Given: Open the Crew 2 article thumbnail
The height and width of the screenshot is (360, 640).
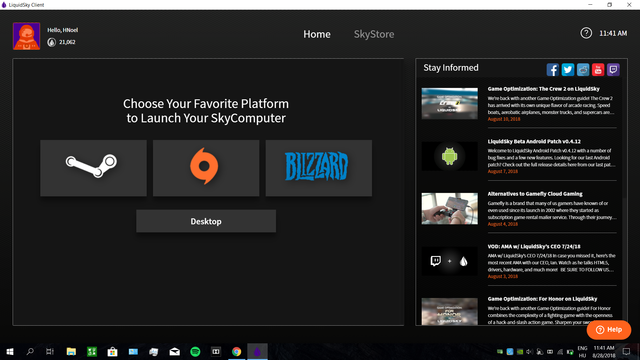Looking at the screenshot, I should tap(449, 104).
